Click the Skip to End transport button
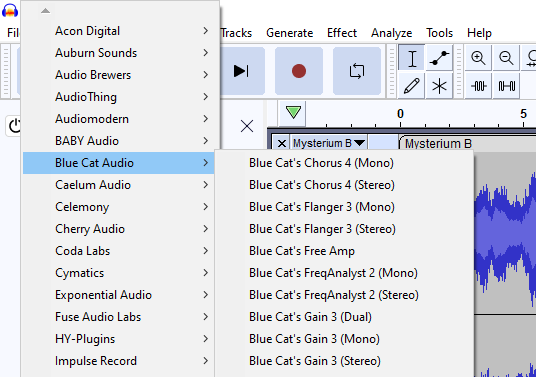This screenshot has width=536, height=377. 241,71
